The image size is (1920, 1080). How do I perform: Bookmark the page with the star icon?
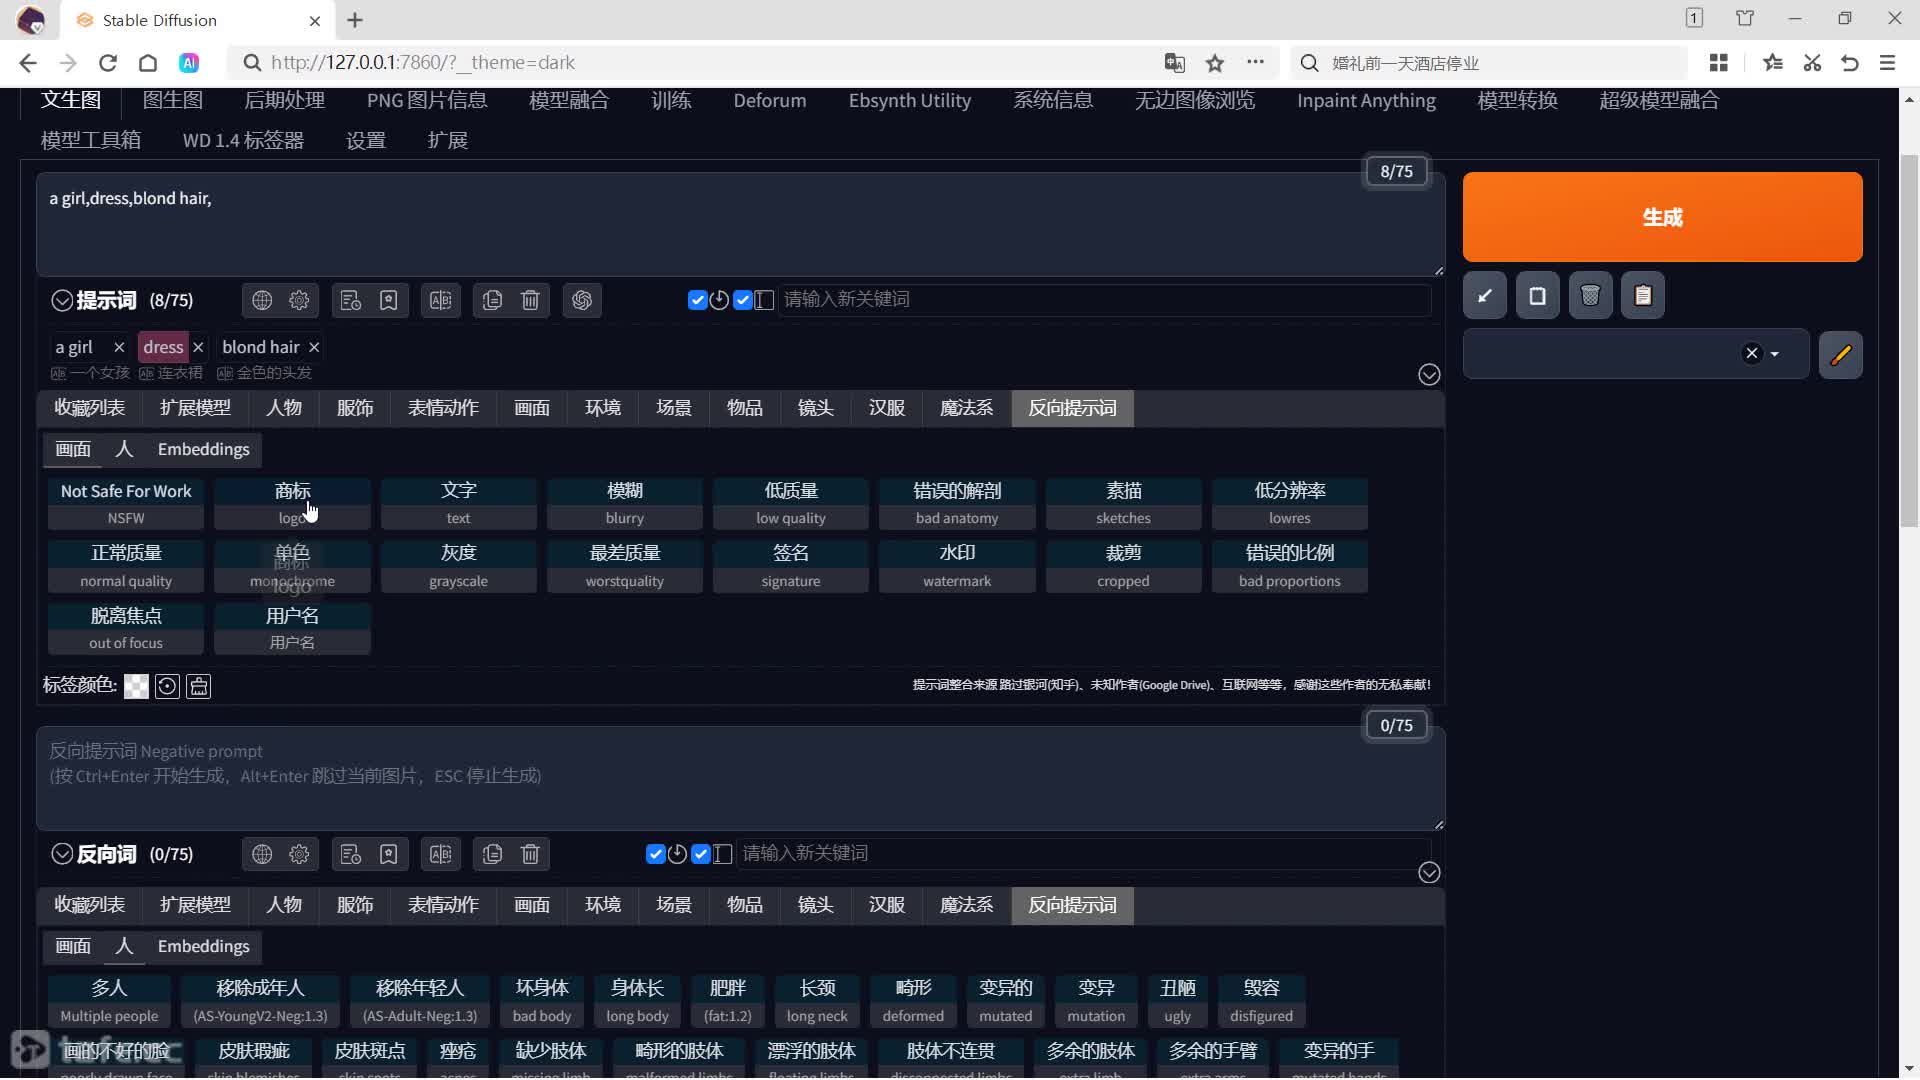1215,63
